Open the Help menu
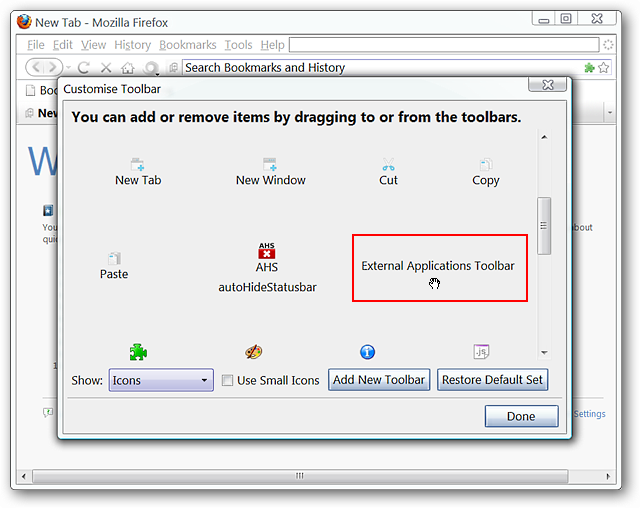 coord(272,44)
